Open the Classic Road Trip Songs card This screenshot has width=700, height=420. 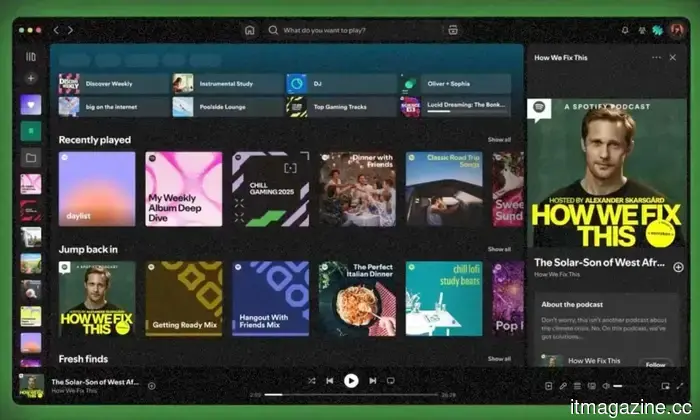(444, 189)
